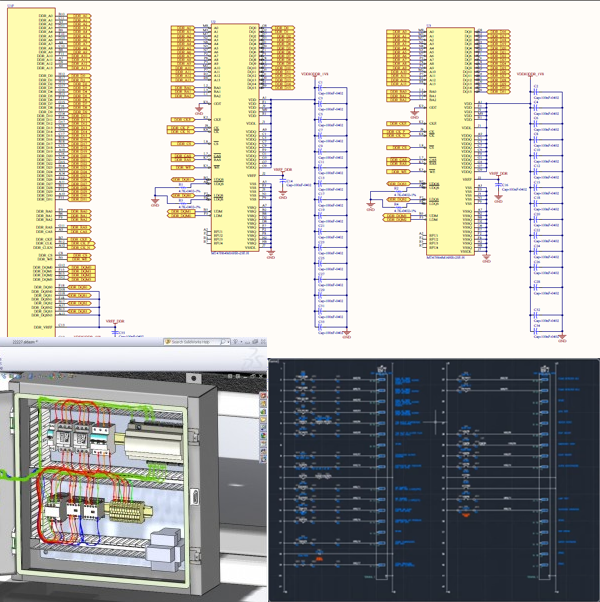This screenshot has height=602, width=600.
Task: Select the 22227.sldasm document title
Action: tap(25, 342)
